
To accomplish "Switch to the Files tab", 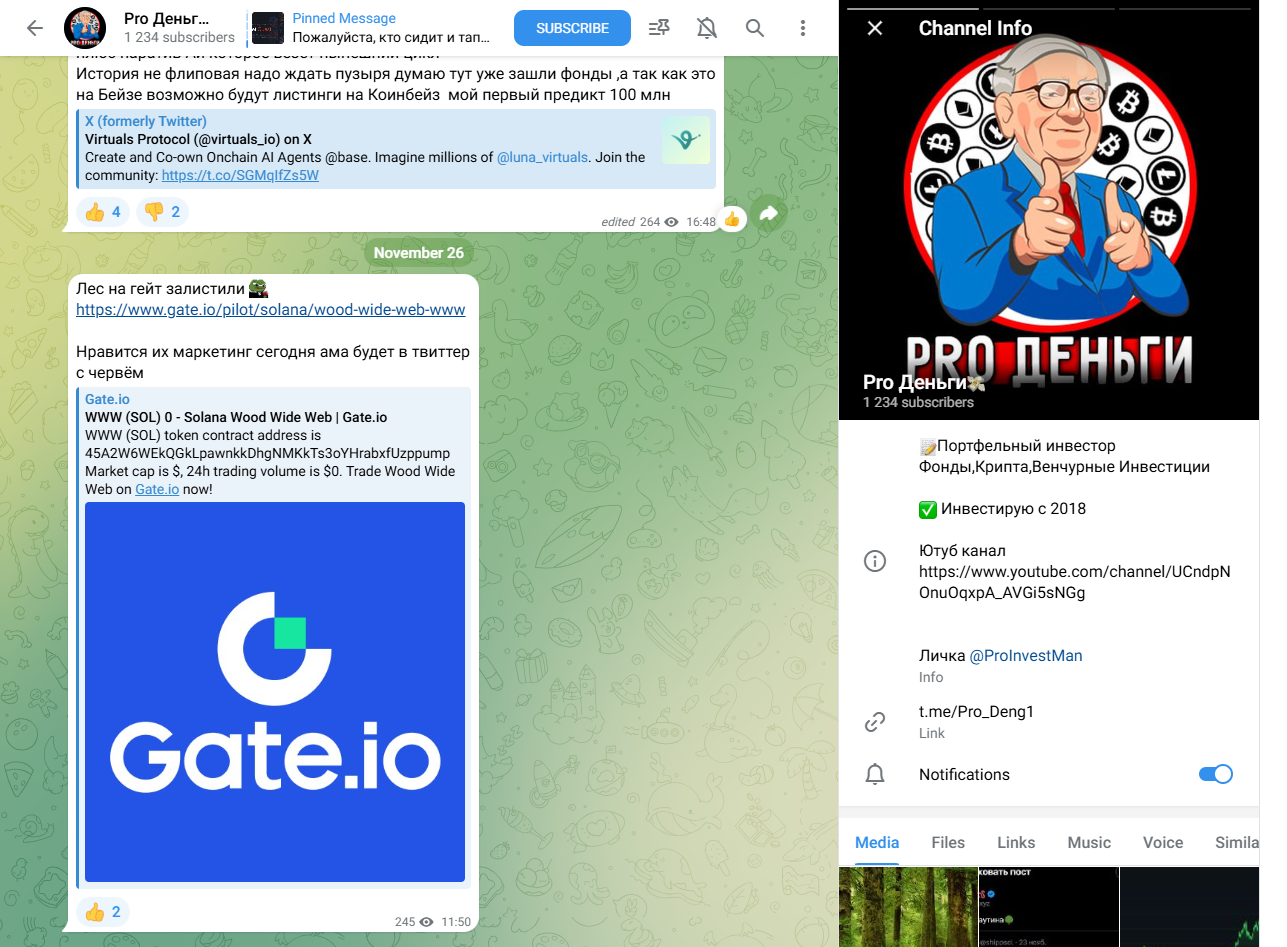I will click(948, 843).
